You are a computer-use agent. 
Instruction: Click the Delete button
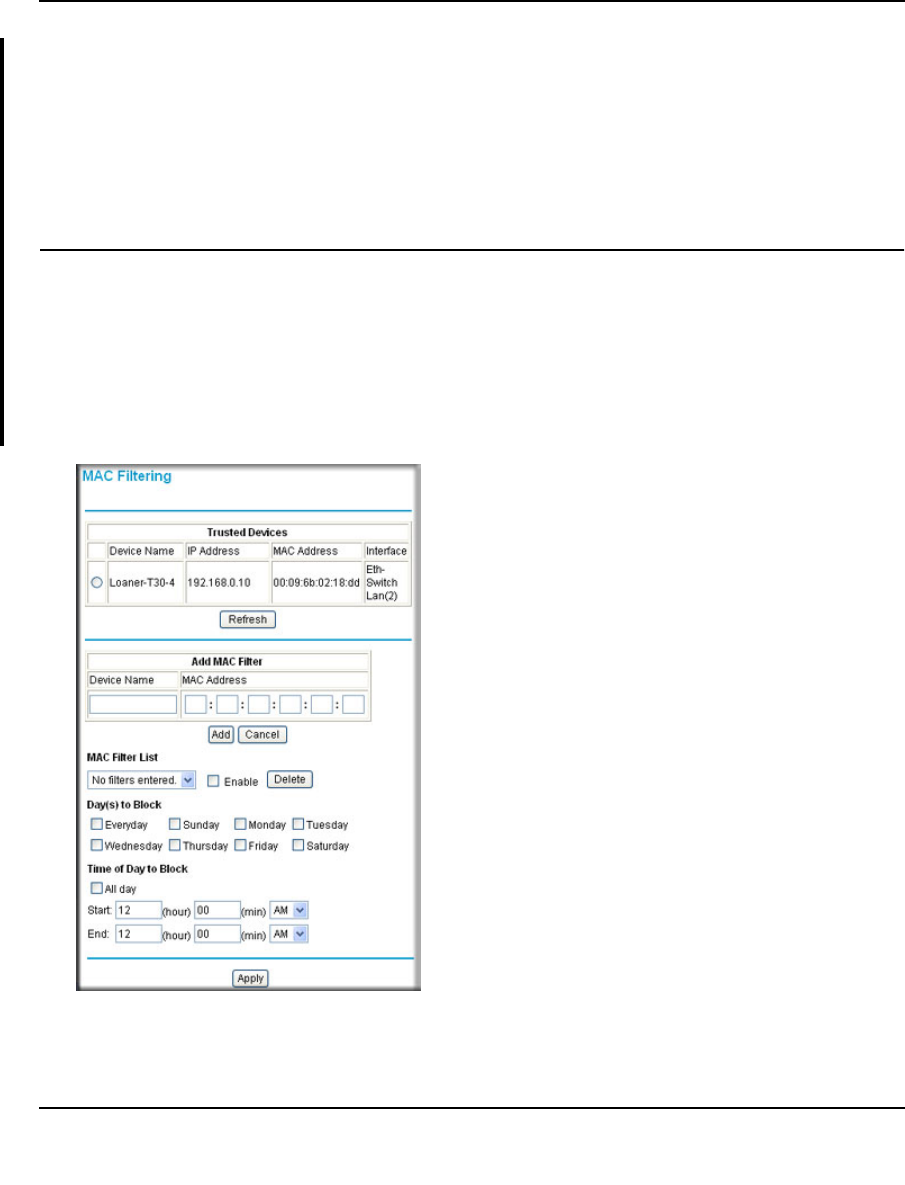pos(290,779)
